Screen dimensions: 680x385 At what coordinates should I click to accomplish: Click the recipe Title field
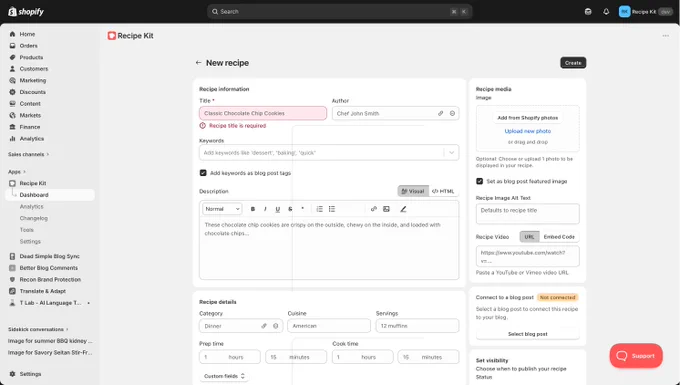click(x=263, y=113)
